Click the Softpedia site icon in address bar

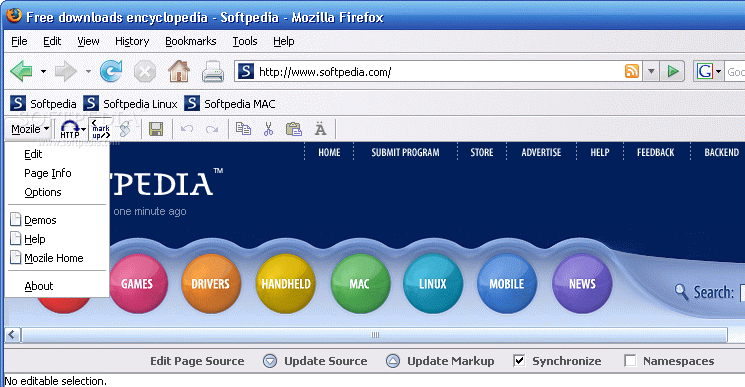(x=246, y=72)
